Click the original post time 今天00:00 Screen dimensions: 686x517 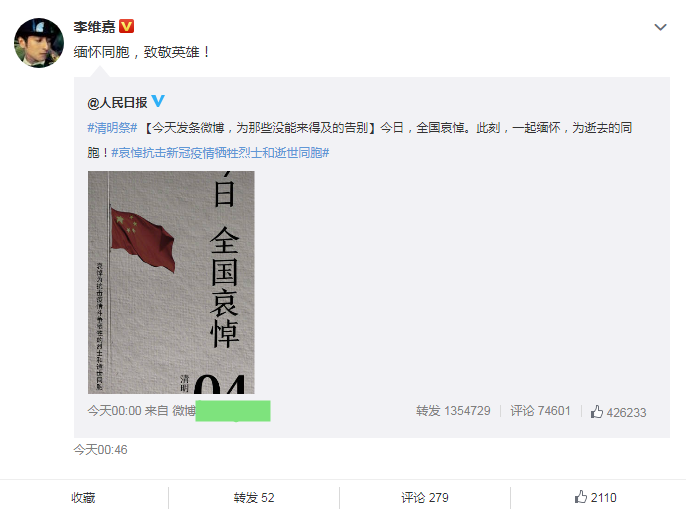click(115, 411)
